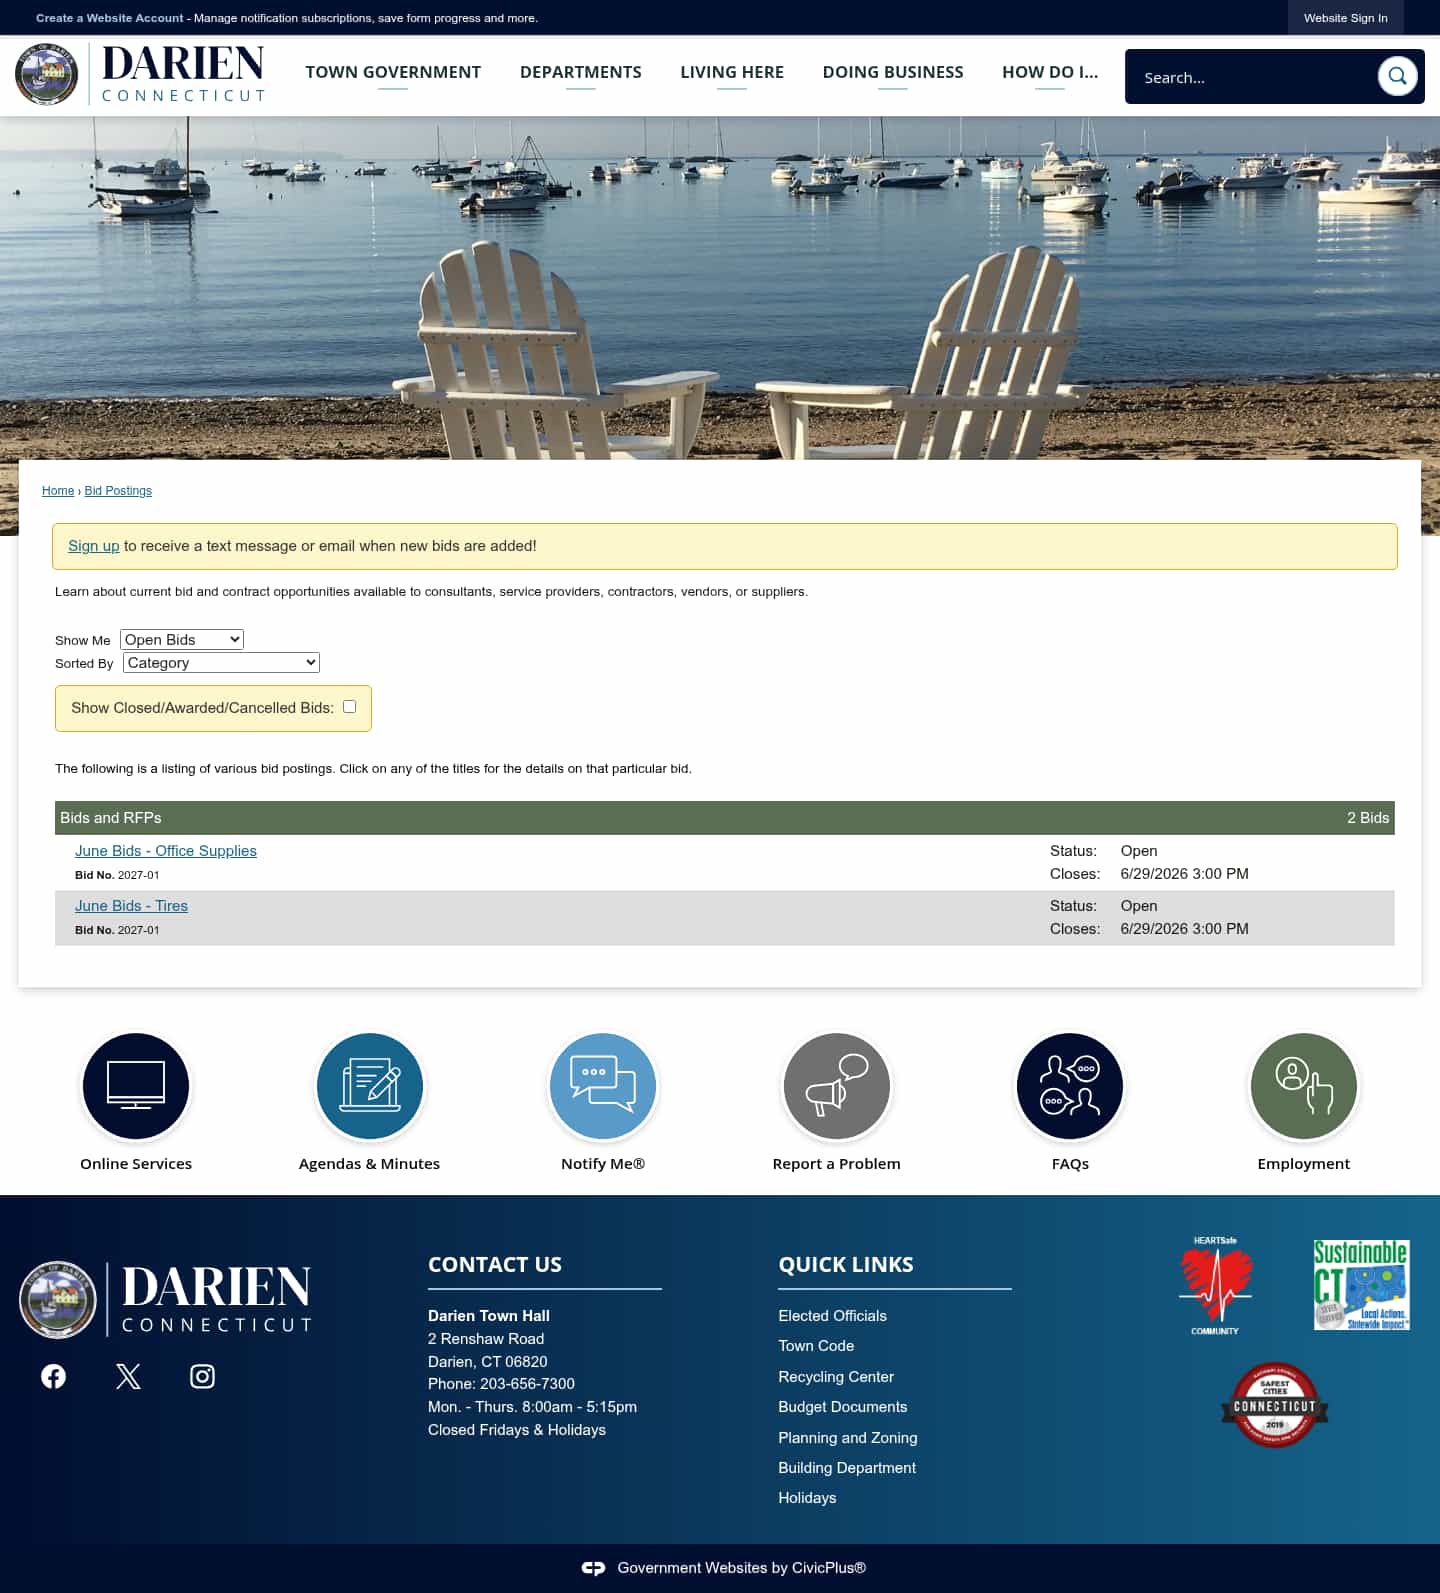Click the 'Bid No. 2027-01' under Tires
The height and width of the screenshot is (1593, 1440).
click(x=117, y=930)
